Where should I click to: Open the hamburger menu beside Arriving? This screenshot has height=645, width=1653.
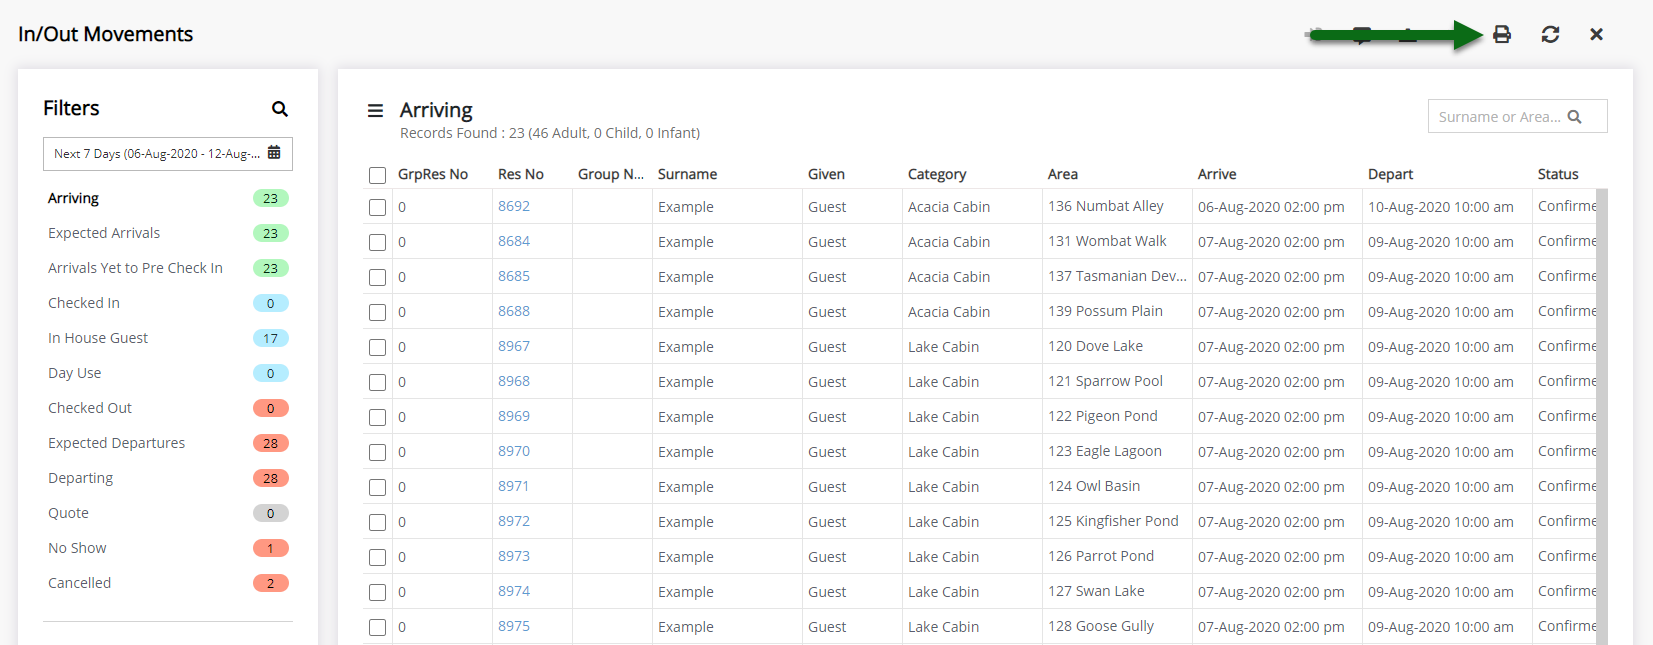pyautogui.click(x=376, y=110)
